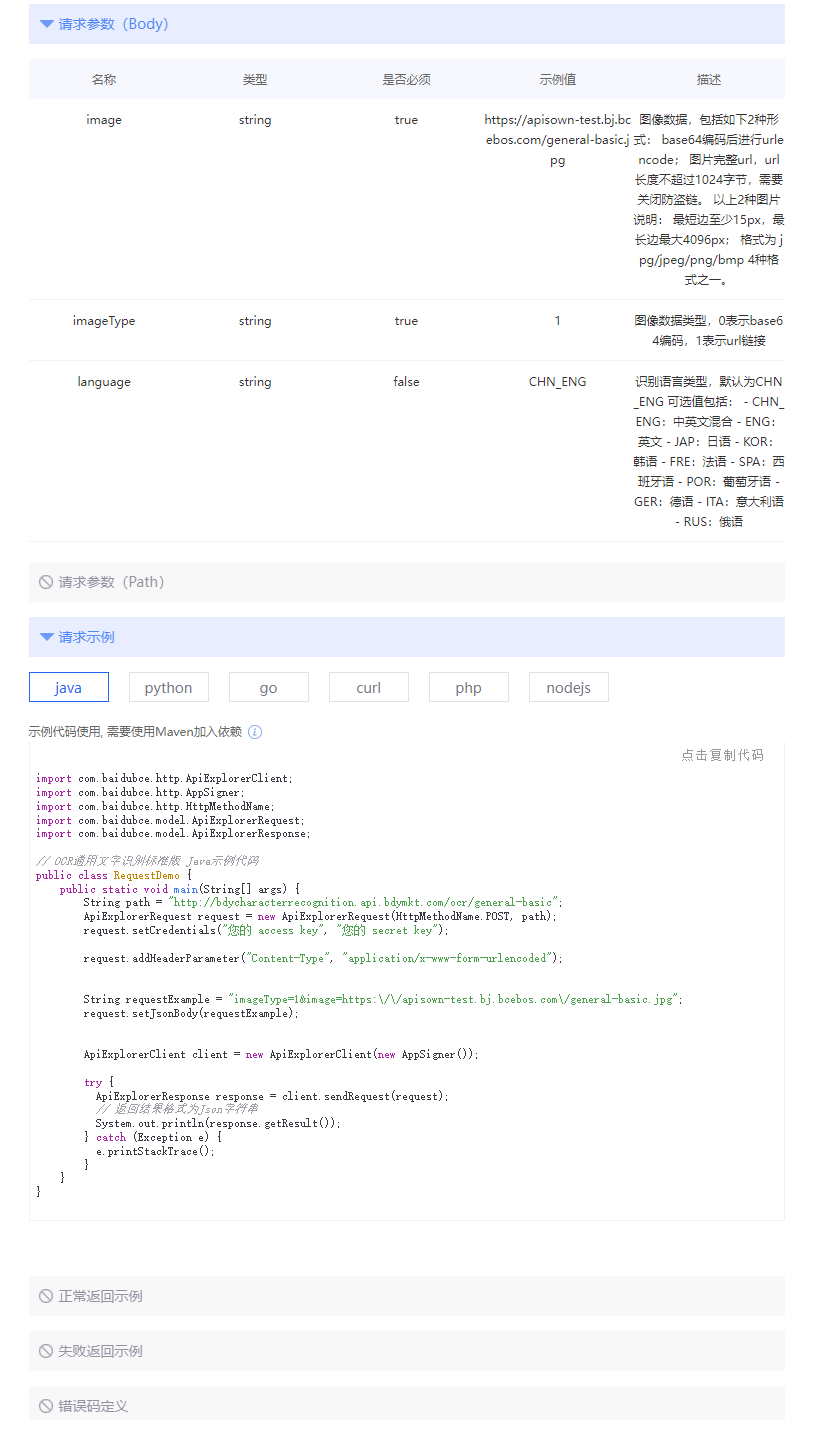This screenshot has height=1456, width=824.
Task: Click the String path code line
Action: [x=323, y=902]
